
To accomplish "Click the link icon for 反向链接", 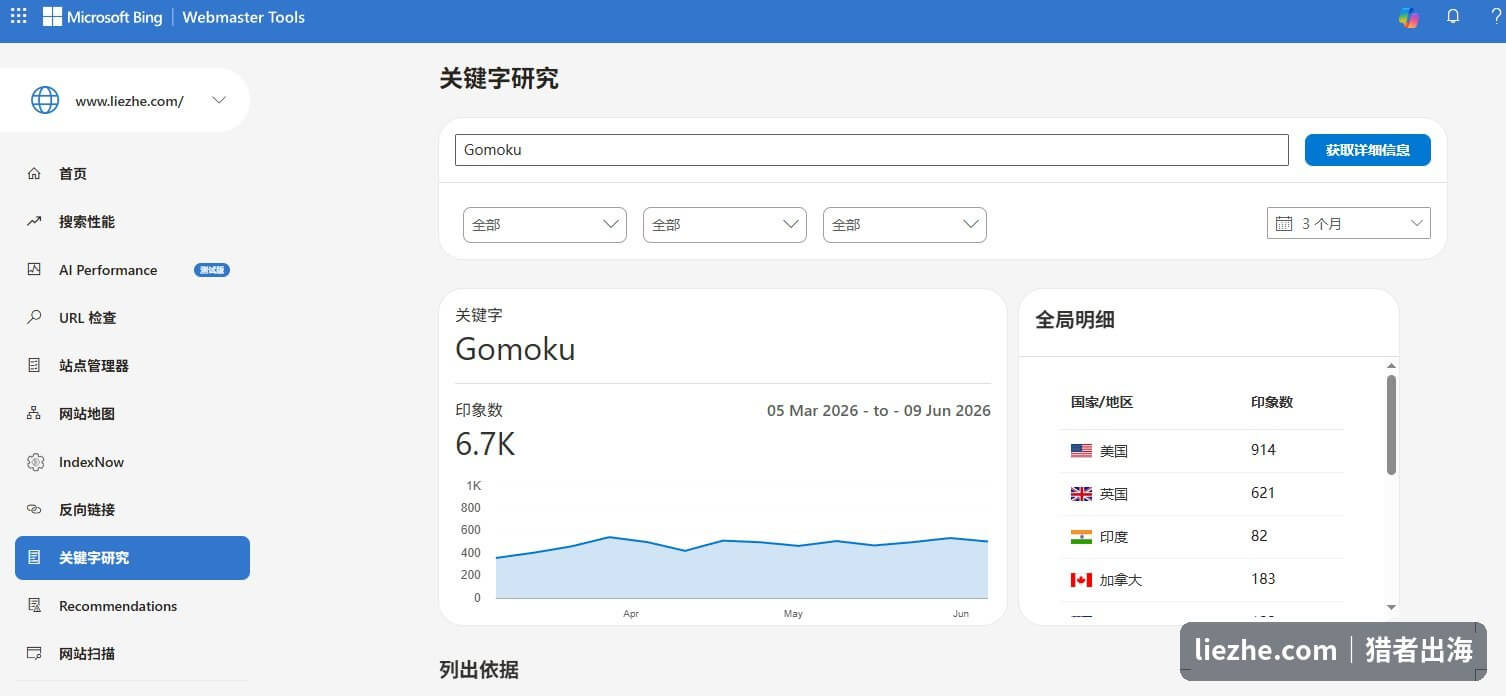I will coord(34,510).
